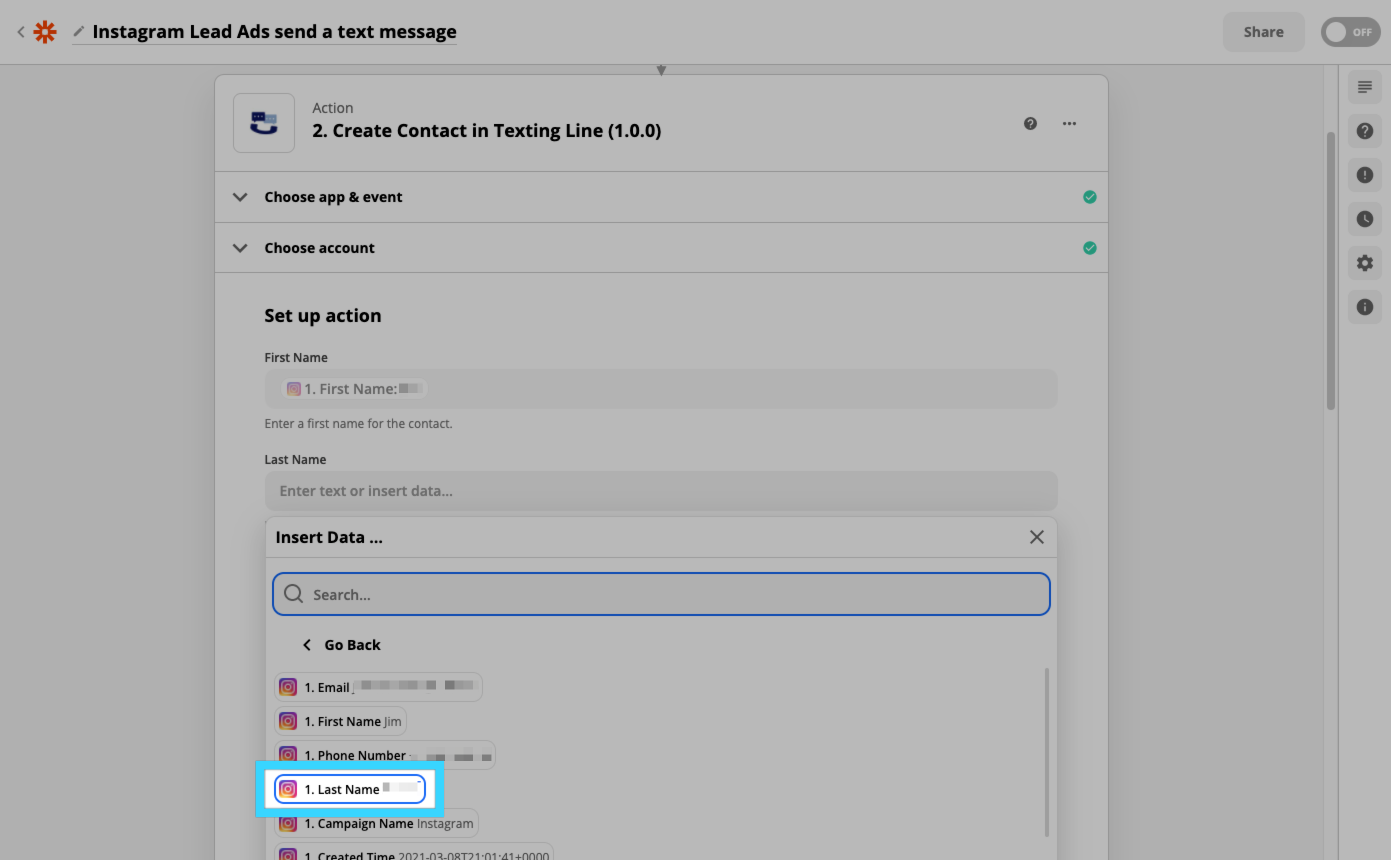Open the question mark help icon in sidebar
The height and width of the screenshot is (860, 1391).
pyautogui.click(x=1364, y=130)
